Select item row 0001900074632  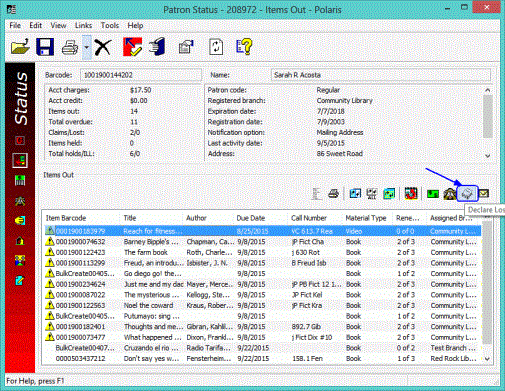[x=263, y=242]
